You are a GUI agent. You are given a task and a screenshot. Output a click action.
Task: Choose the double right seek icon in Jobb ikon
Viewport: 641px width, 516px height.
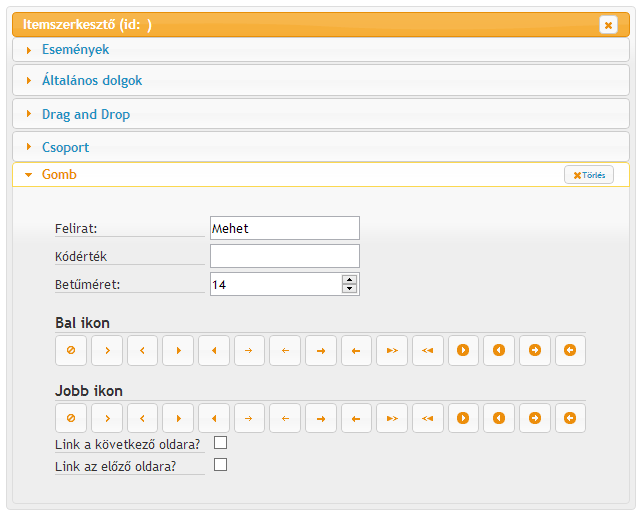pos(392,418)
